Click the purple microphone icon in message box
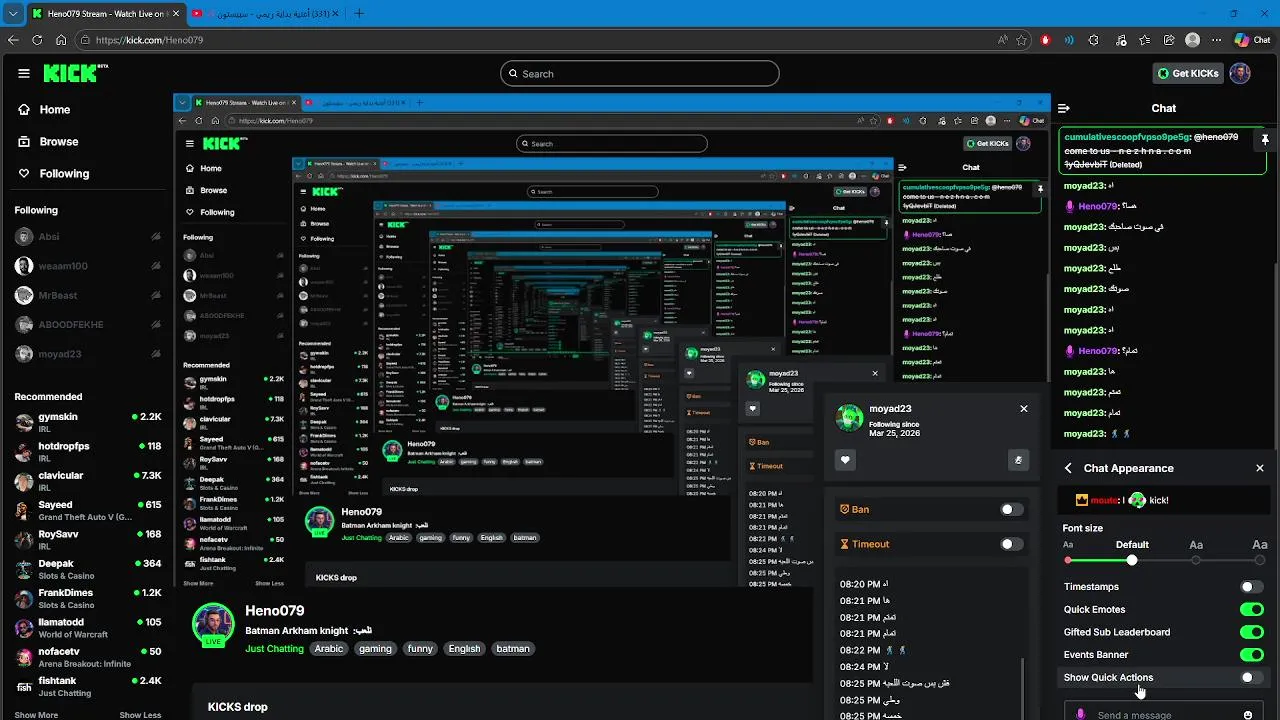Viewport: 1280px width, 720px height. click(x=1080, y=714)
